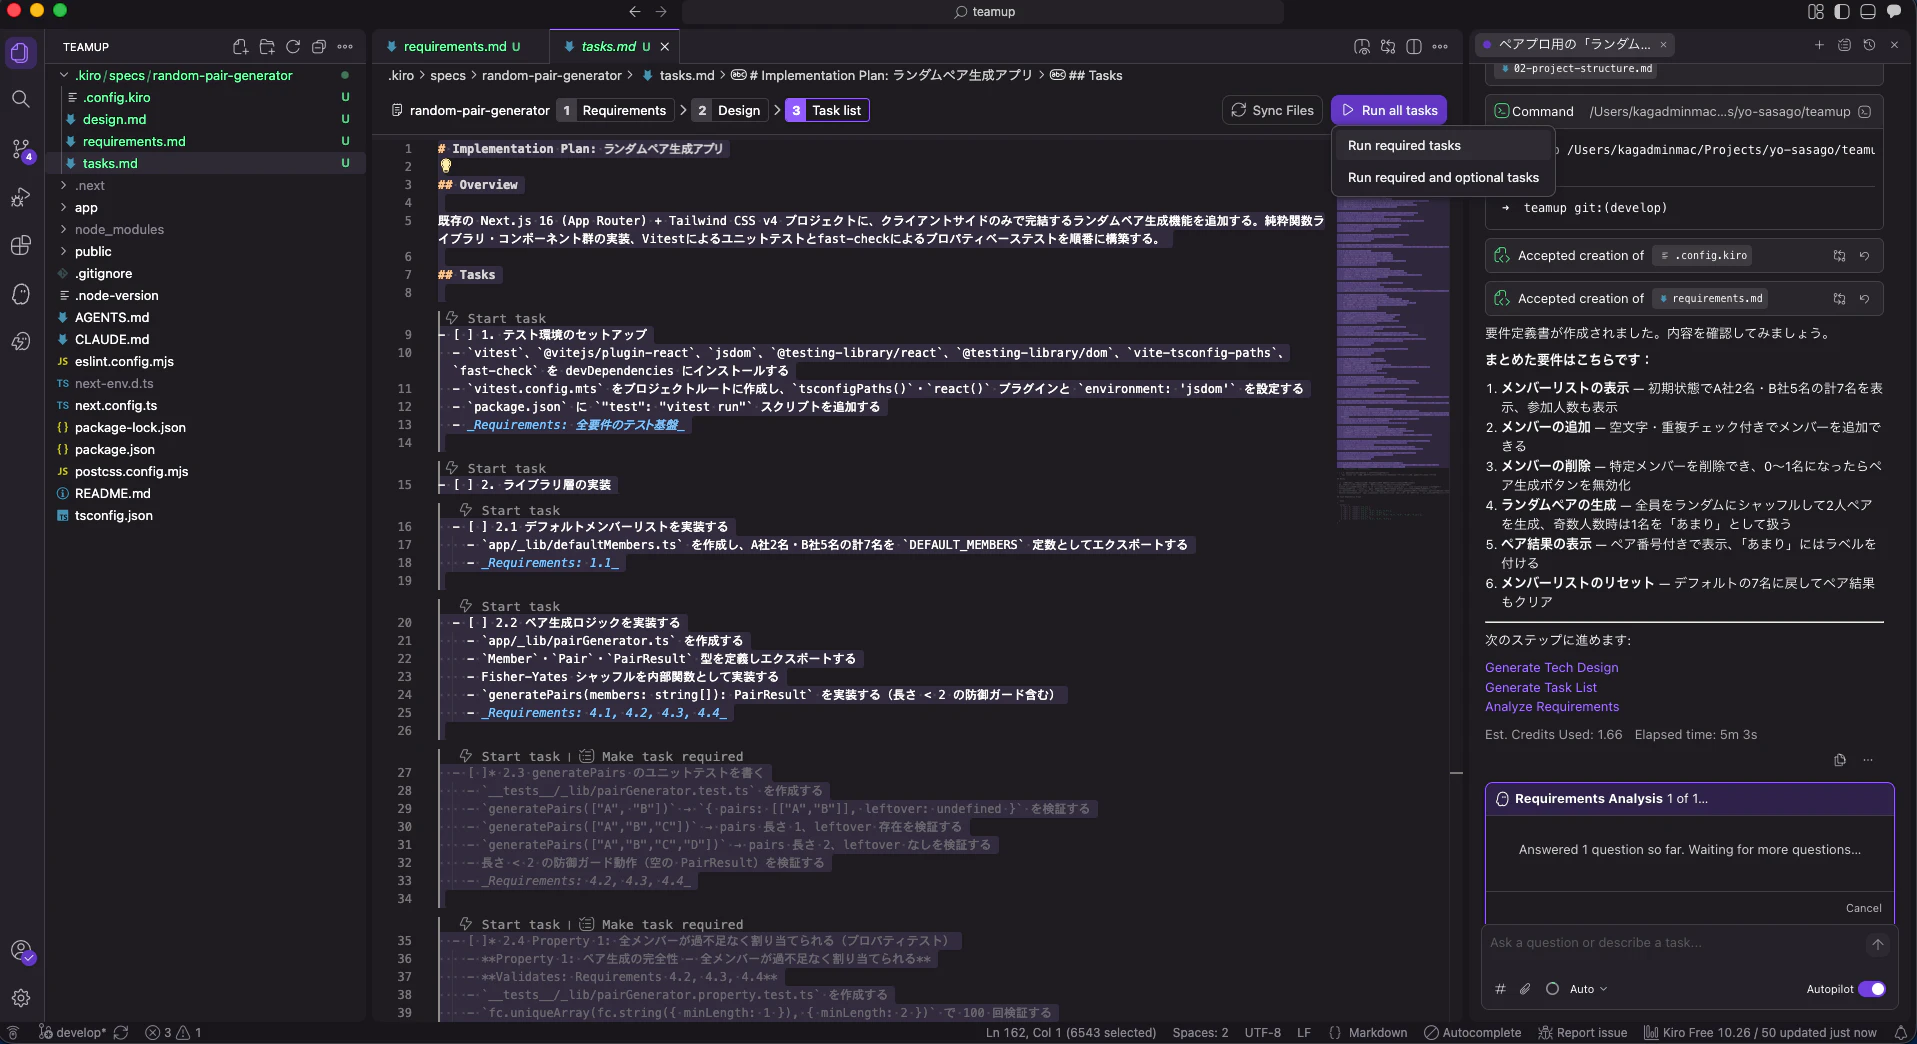Click the Sync Files button
Image resolution: width=1917 pixels, height=1044 pixels.
pos(1272,111)
